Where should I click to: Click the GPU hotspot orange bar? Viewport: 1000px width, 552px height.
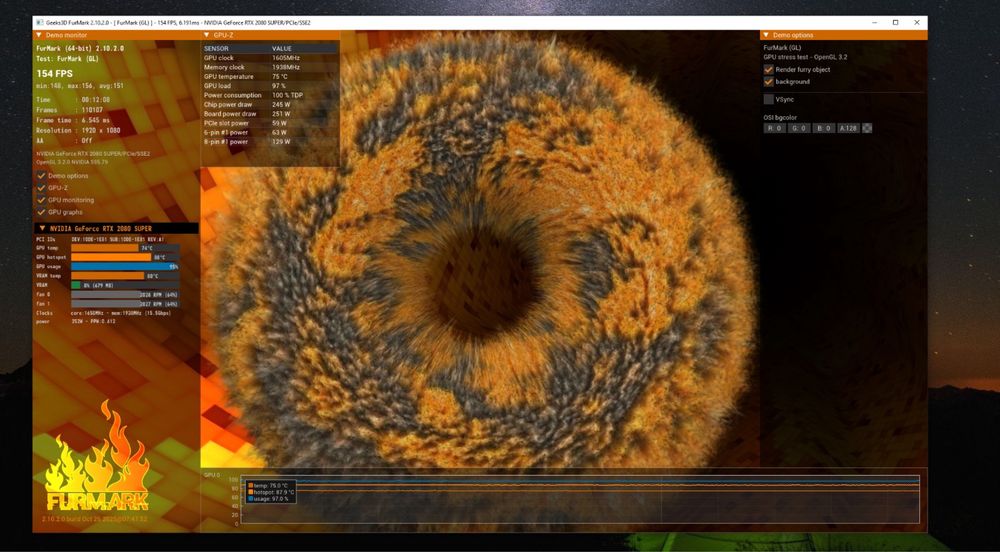[x=111, y=258]
